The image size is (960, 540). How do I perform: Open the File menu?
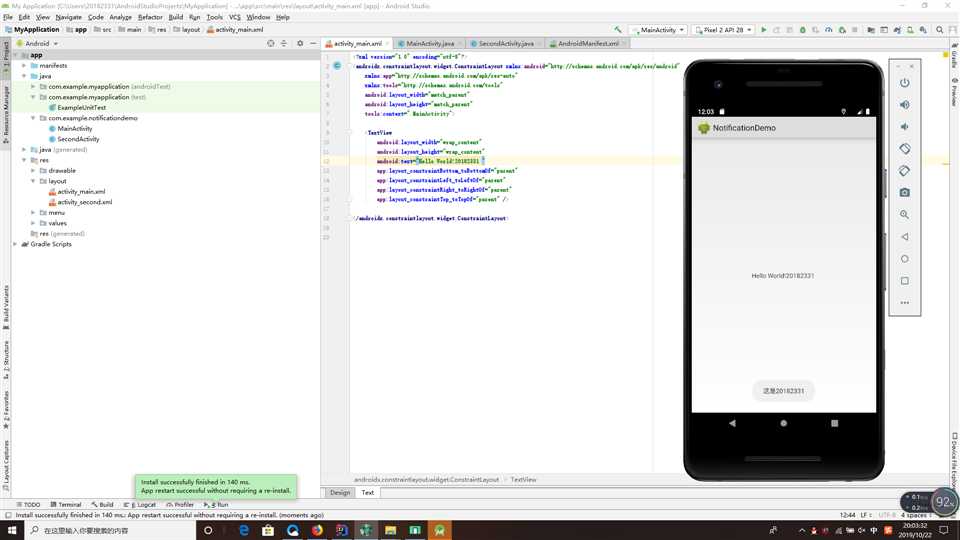(x=8, y=17)
